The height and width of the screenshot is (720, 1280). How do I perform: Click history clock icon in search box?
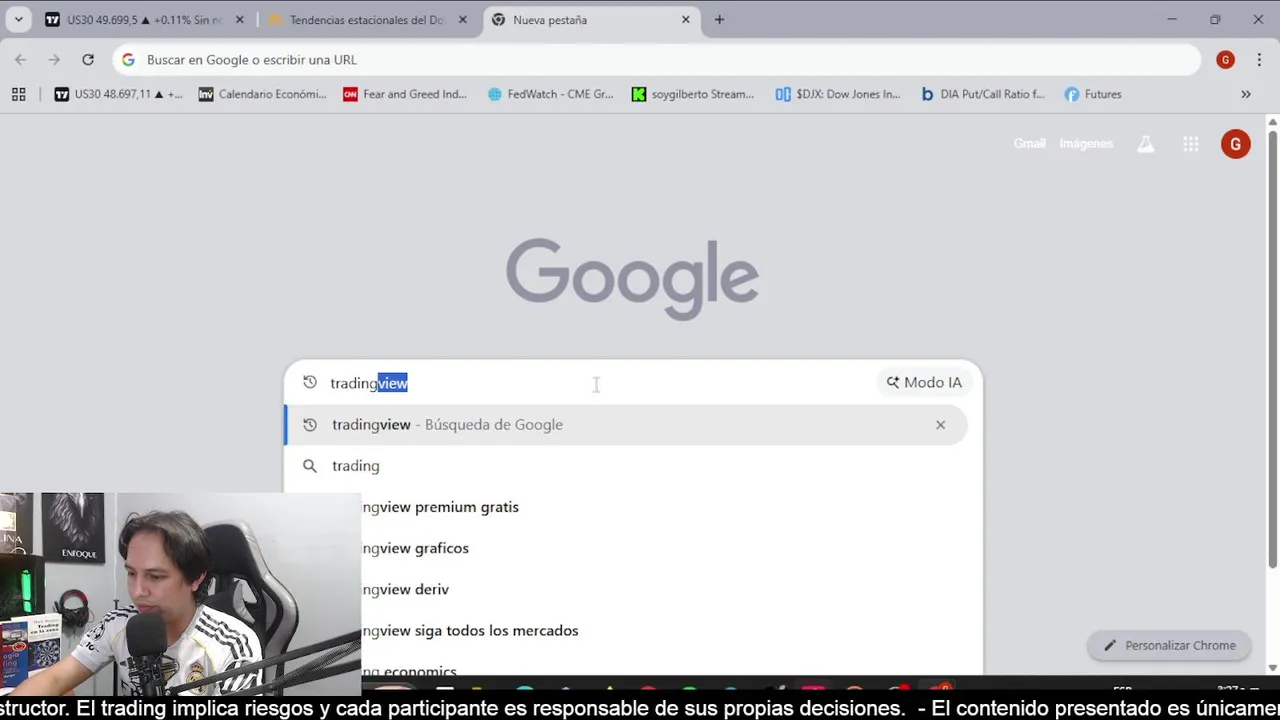pyautogui.click(x=310, y=383)
